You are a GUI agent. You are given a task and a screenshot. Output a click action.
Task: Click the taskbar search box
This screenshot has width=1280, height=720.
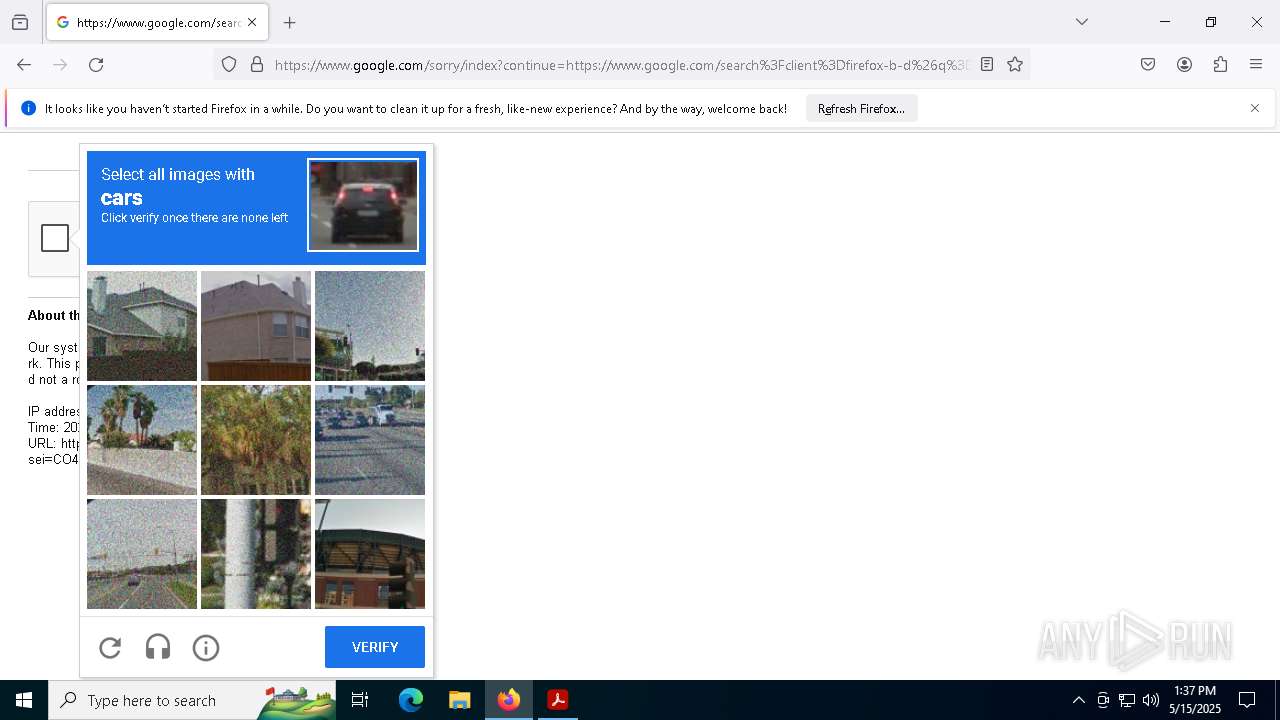point(192,700)
